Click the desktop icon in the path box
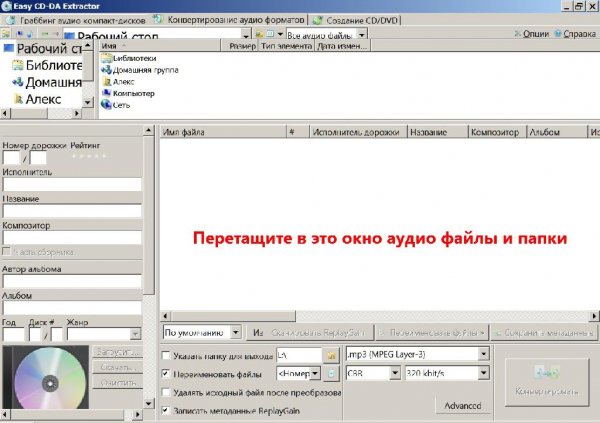 [69, 36]
